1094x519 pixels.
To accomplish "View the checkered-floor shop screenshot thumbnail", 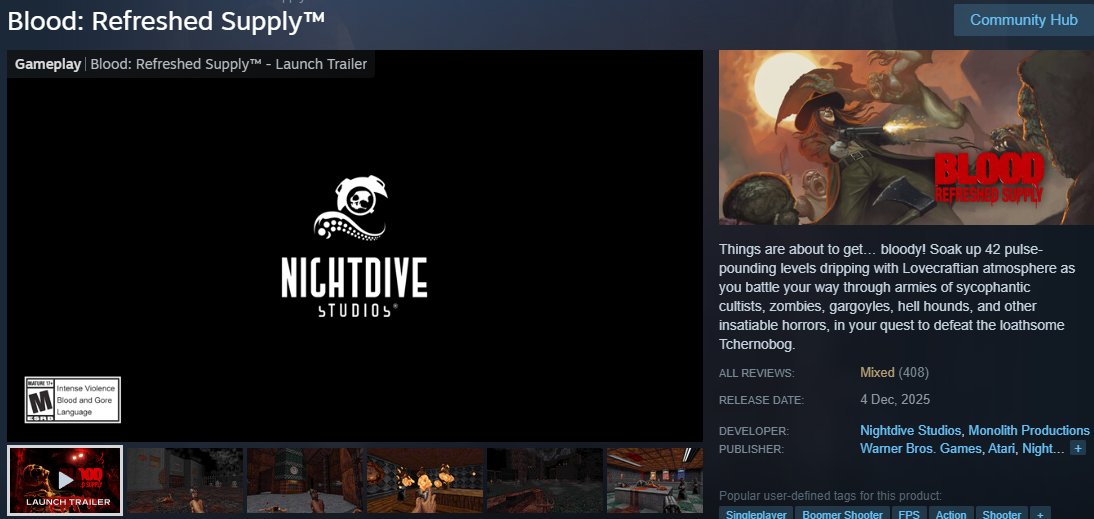I will [x=654, y=480].
